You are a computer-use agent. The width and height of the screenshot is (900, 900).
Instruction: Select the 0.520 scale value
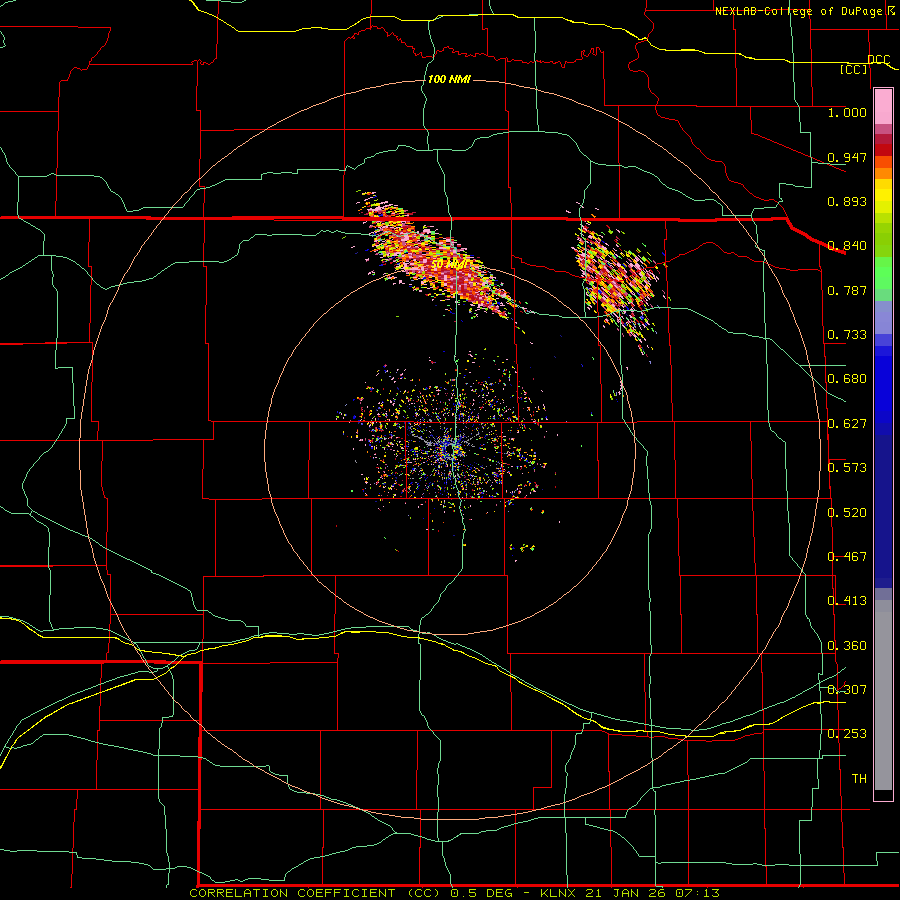point(847,513)
